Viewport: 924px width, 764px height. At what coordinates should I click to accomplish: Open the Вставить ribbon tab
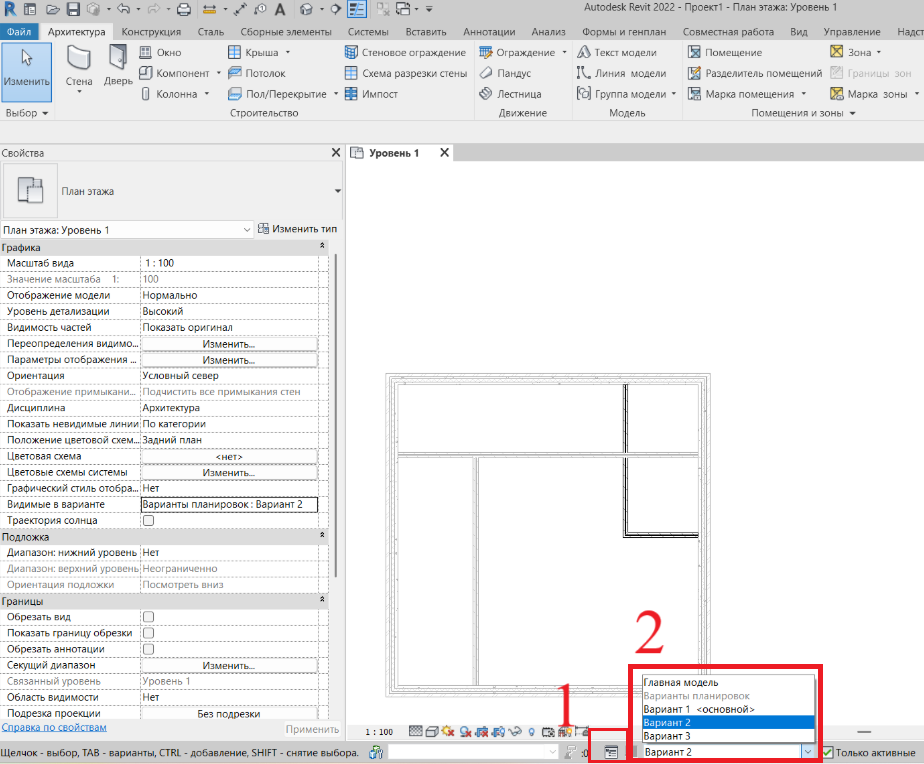(426, 32)
